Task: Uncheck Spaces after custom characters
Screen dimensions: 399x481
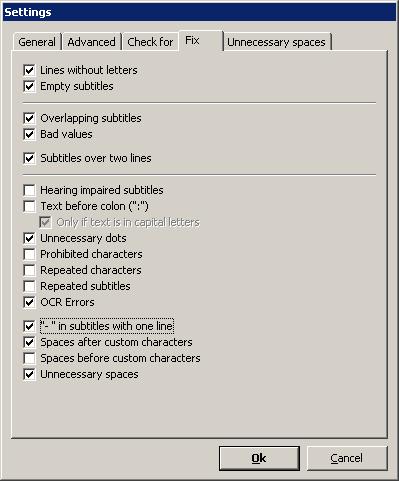Action: tap(29, 342)
